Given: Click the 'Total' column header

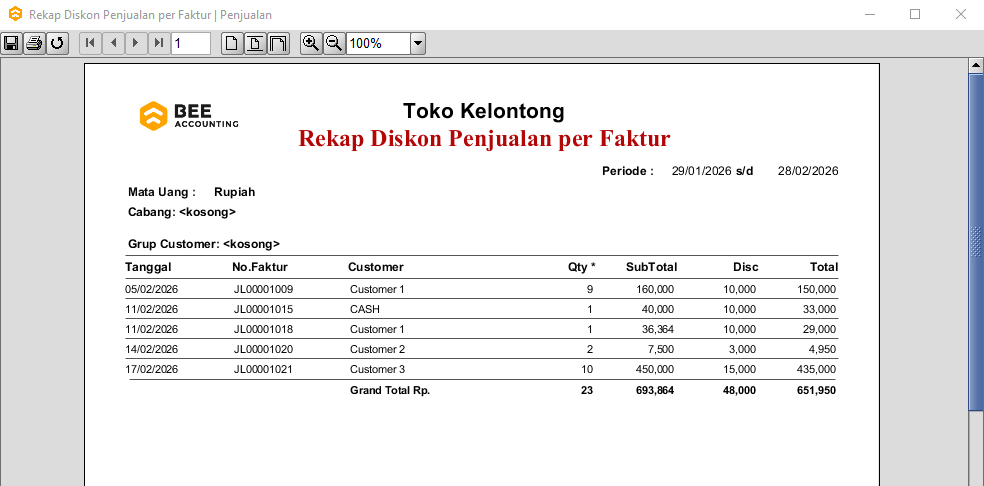Looking at the screenshot, I should (x=824, y=267).
